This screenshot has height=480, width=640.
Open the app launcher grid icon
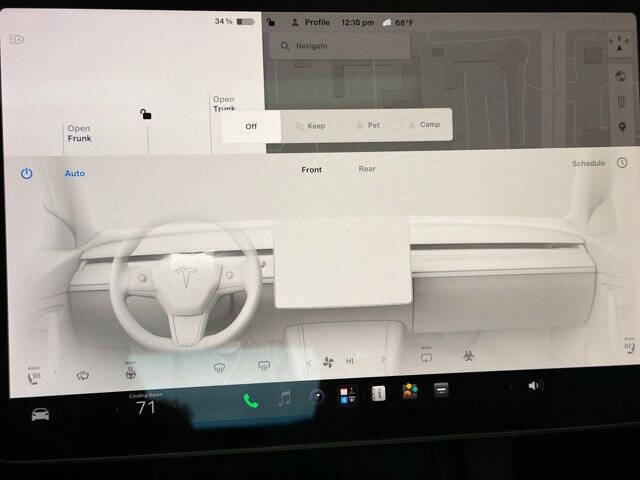(348, 395)
